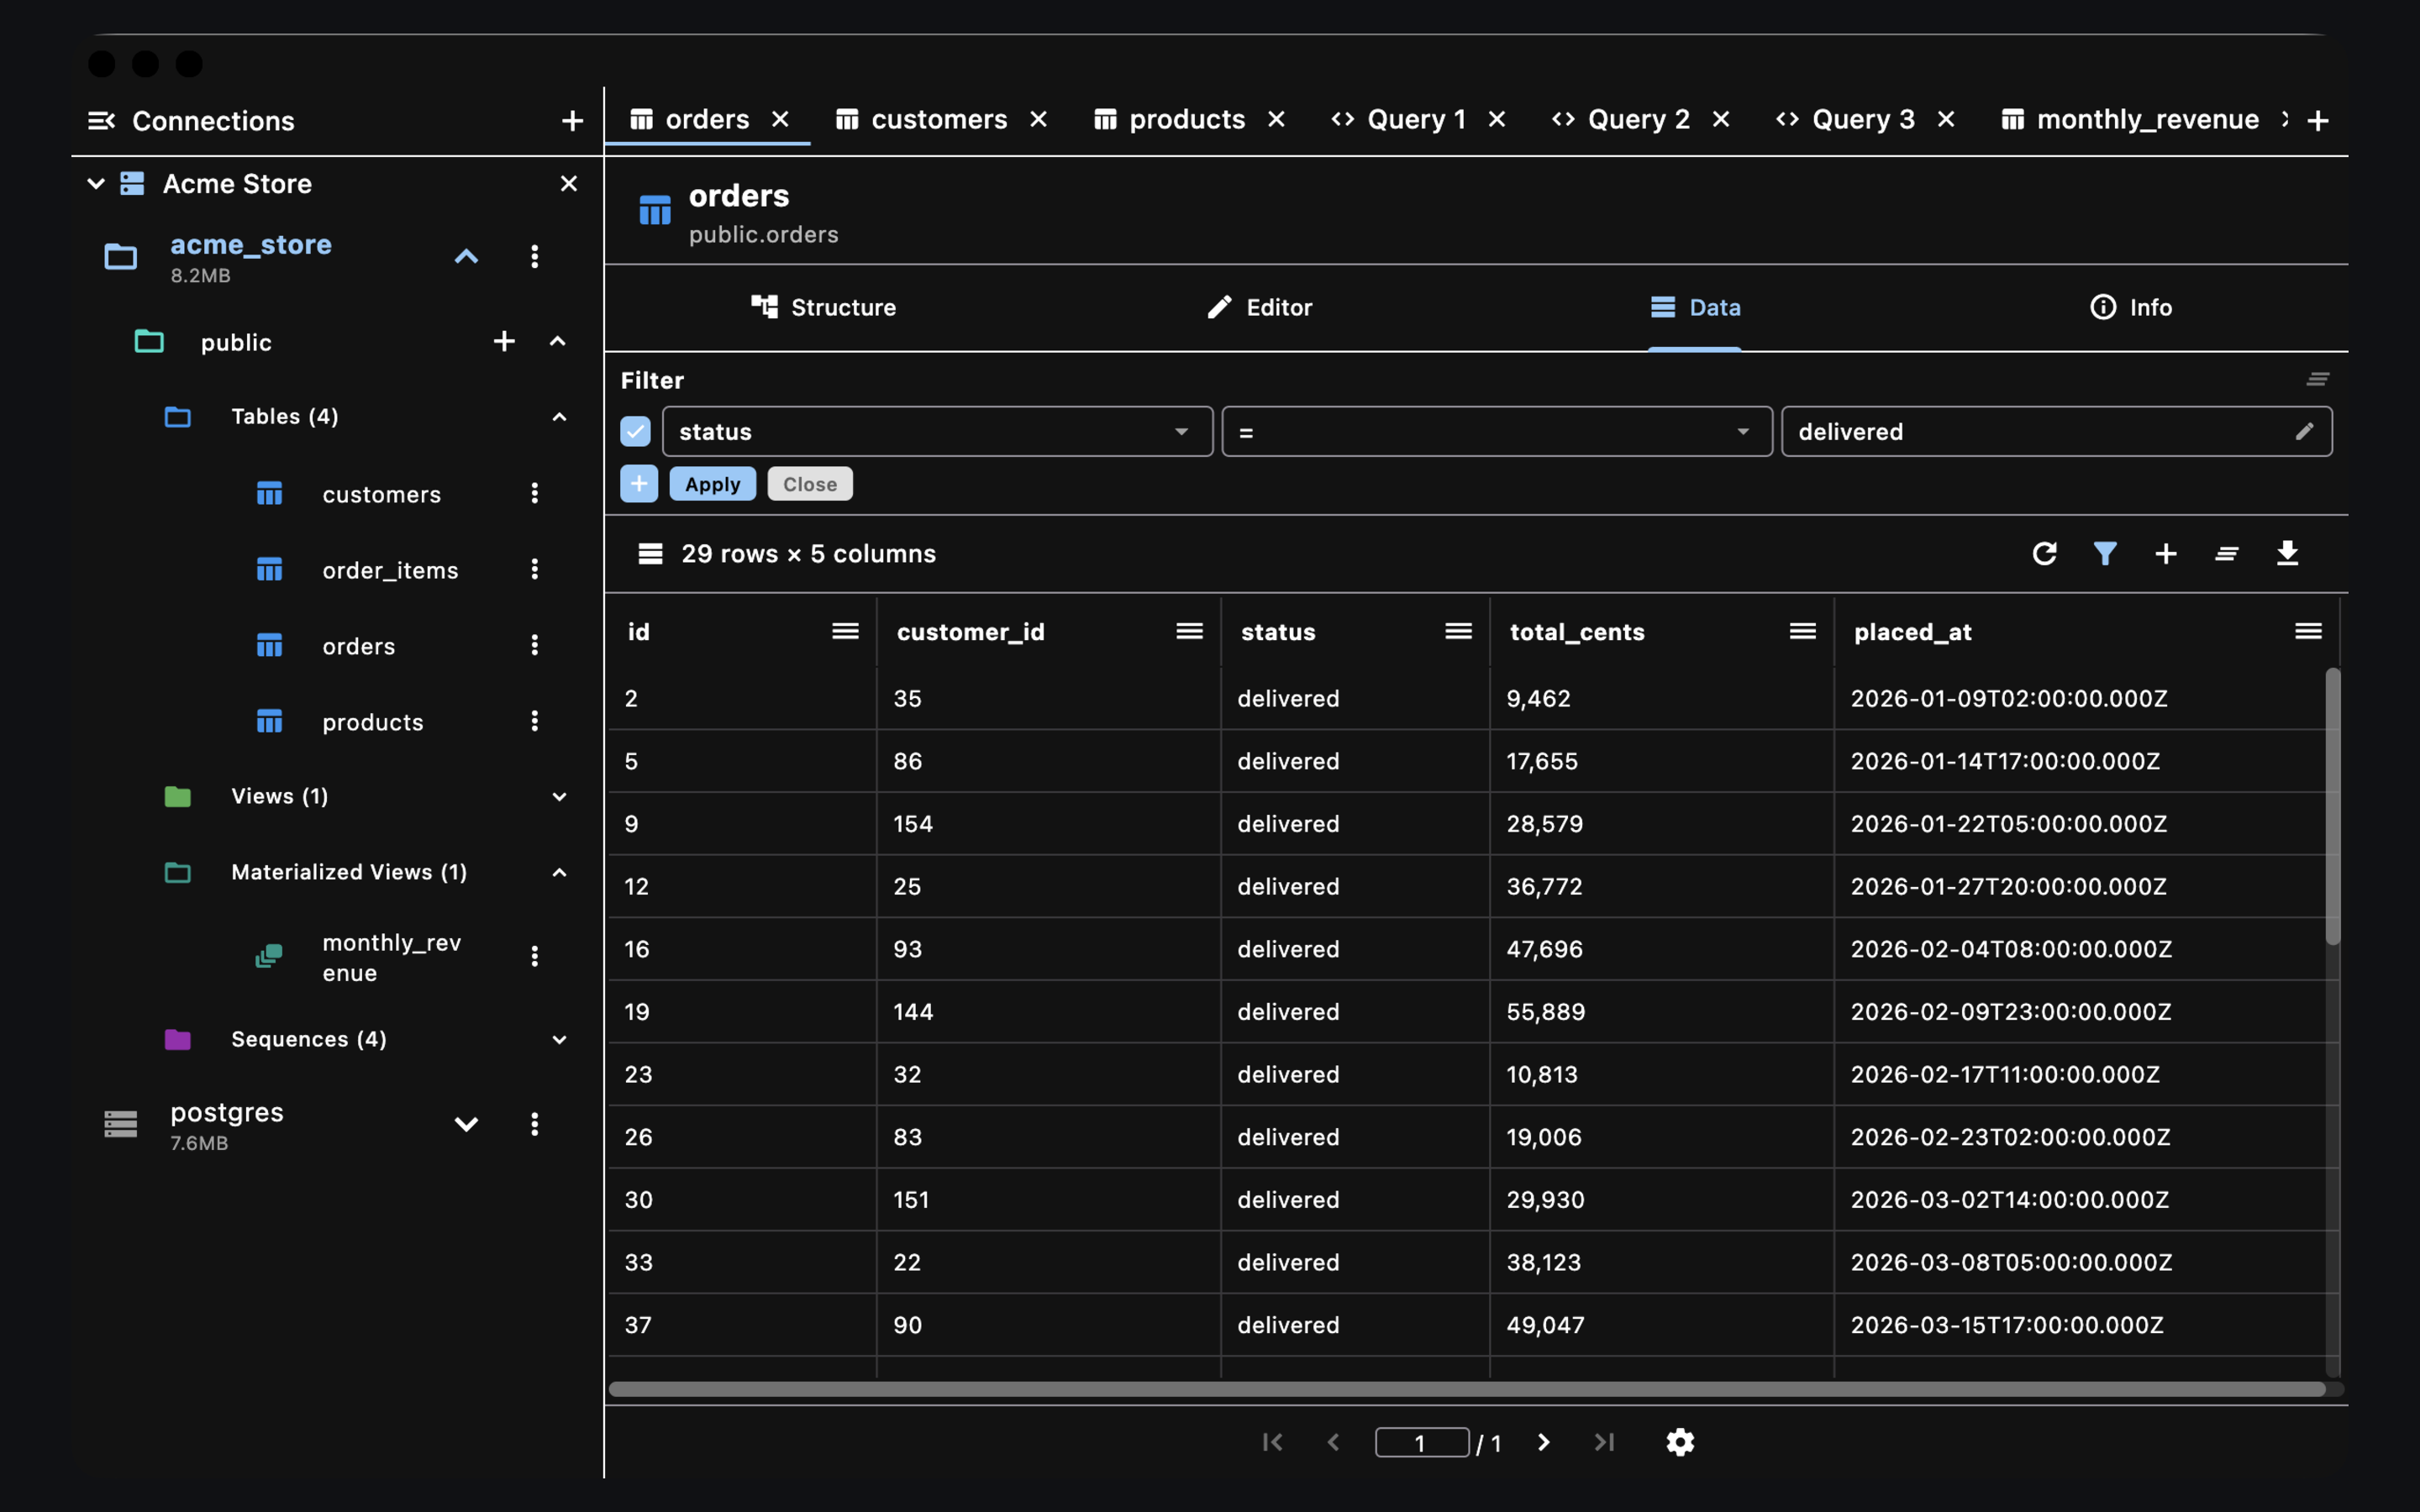Open options menu for monthly_revenue view
The height and width of the screenshot is (1512, 2420).
[x=534, y=957]
